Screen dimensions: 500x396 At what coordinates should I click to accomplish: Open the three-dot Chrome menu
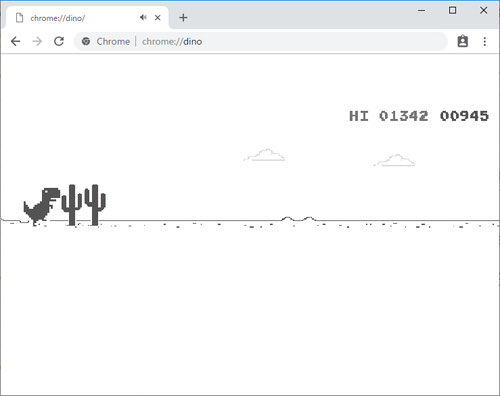[x=485, y=42]
